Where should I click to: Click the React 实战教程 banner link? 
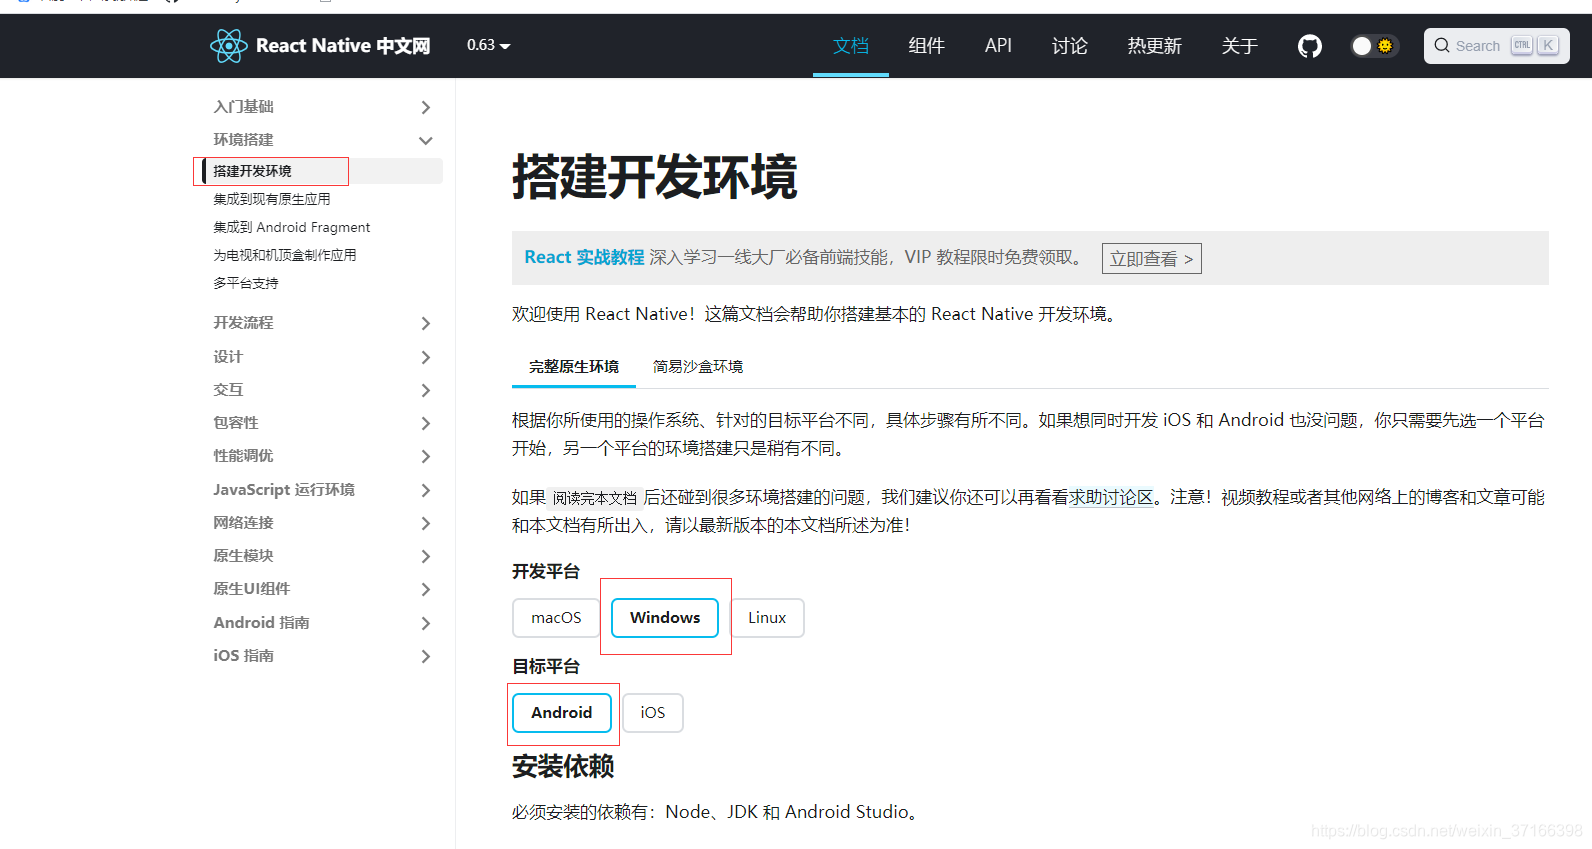584,257
